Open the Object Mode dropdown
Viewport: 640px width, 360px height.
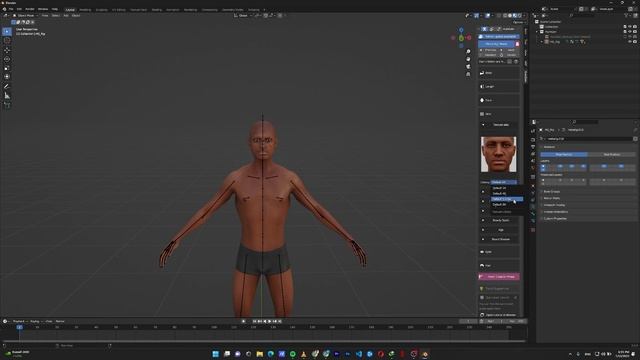25,16
